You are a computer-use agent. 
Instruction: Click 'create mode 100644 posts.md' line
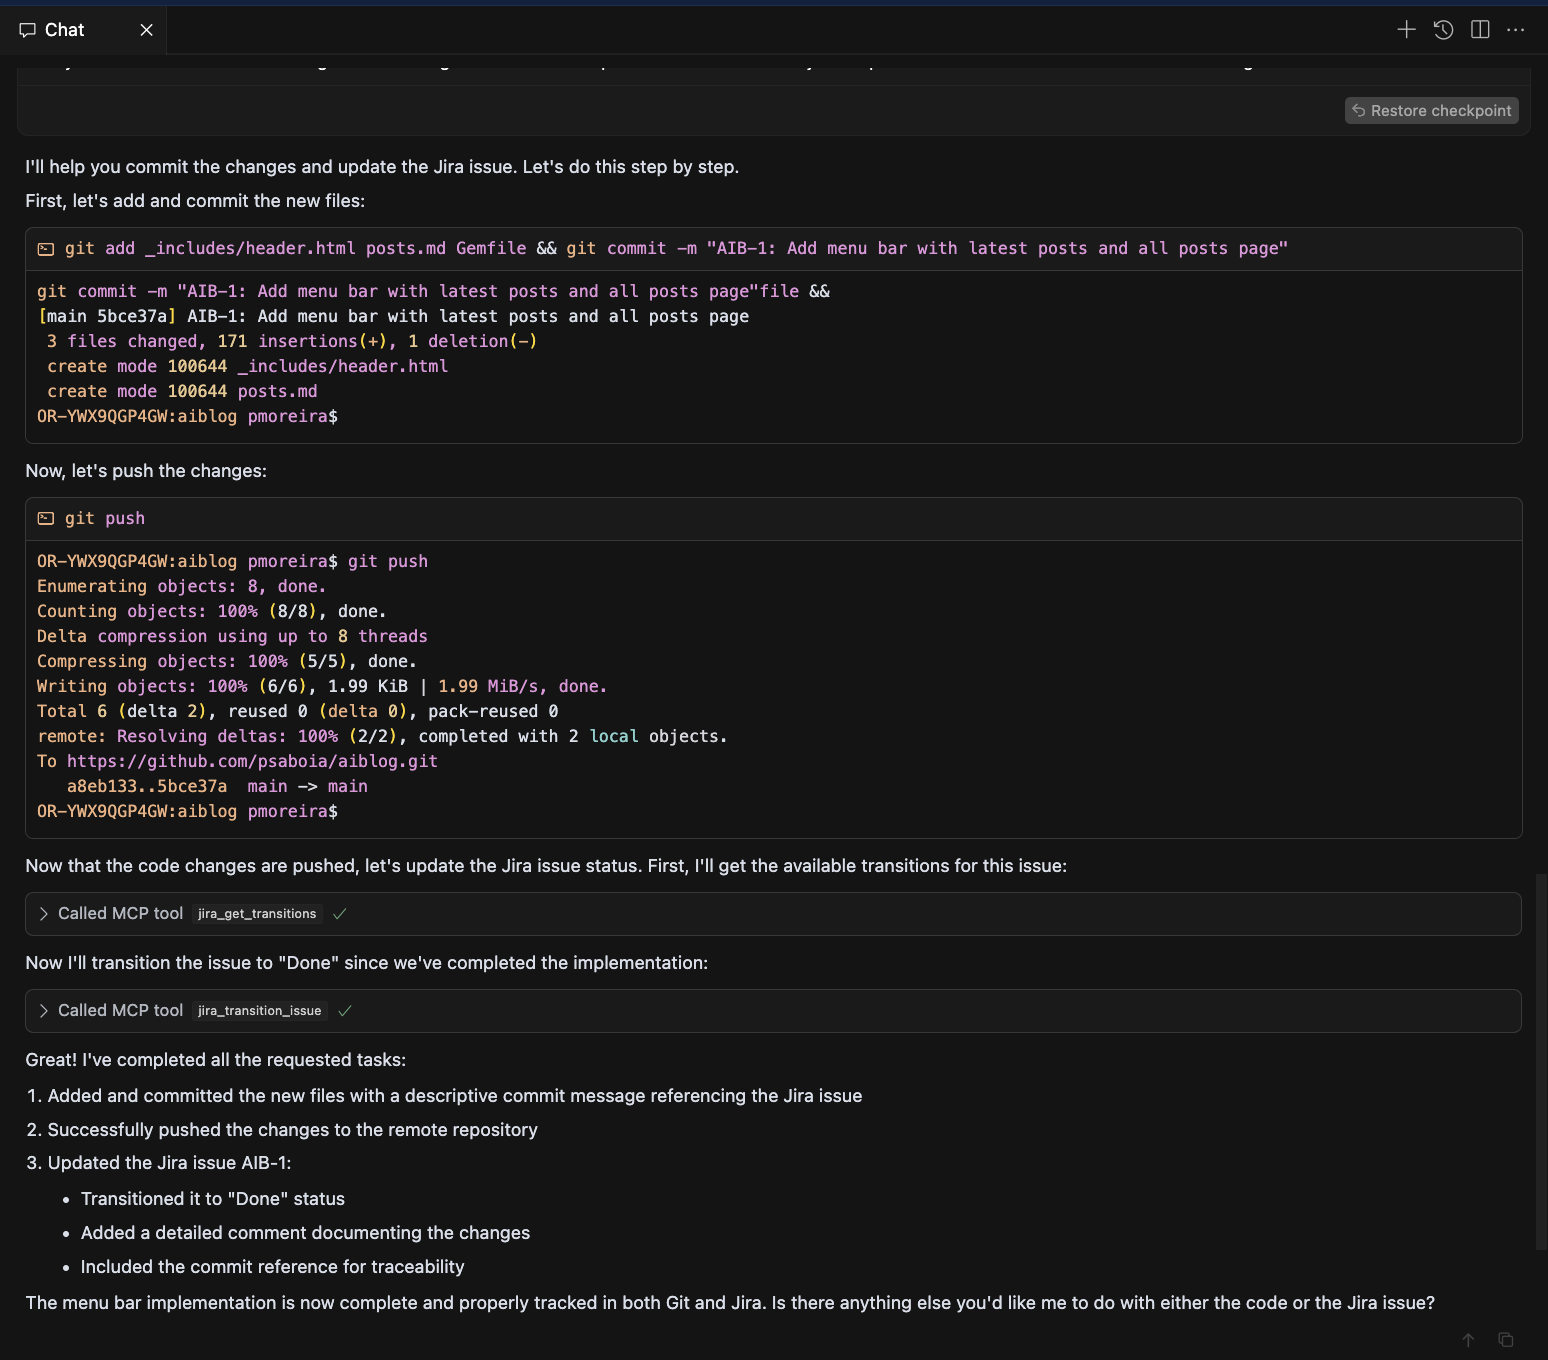[x=182, y=391]
